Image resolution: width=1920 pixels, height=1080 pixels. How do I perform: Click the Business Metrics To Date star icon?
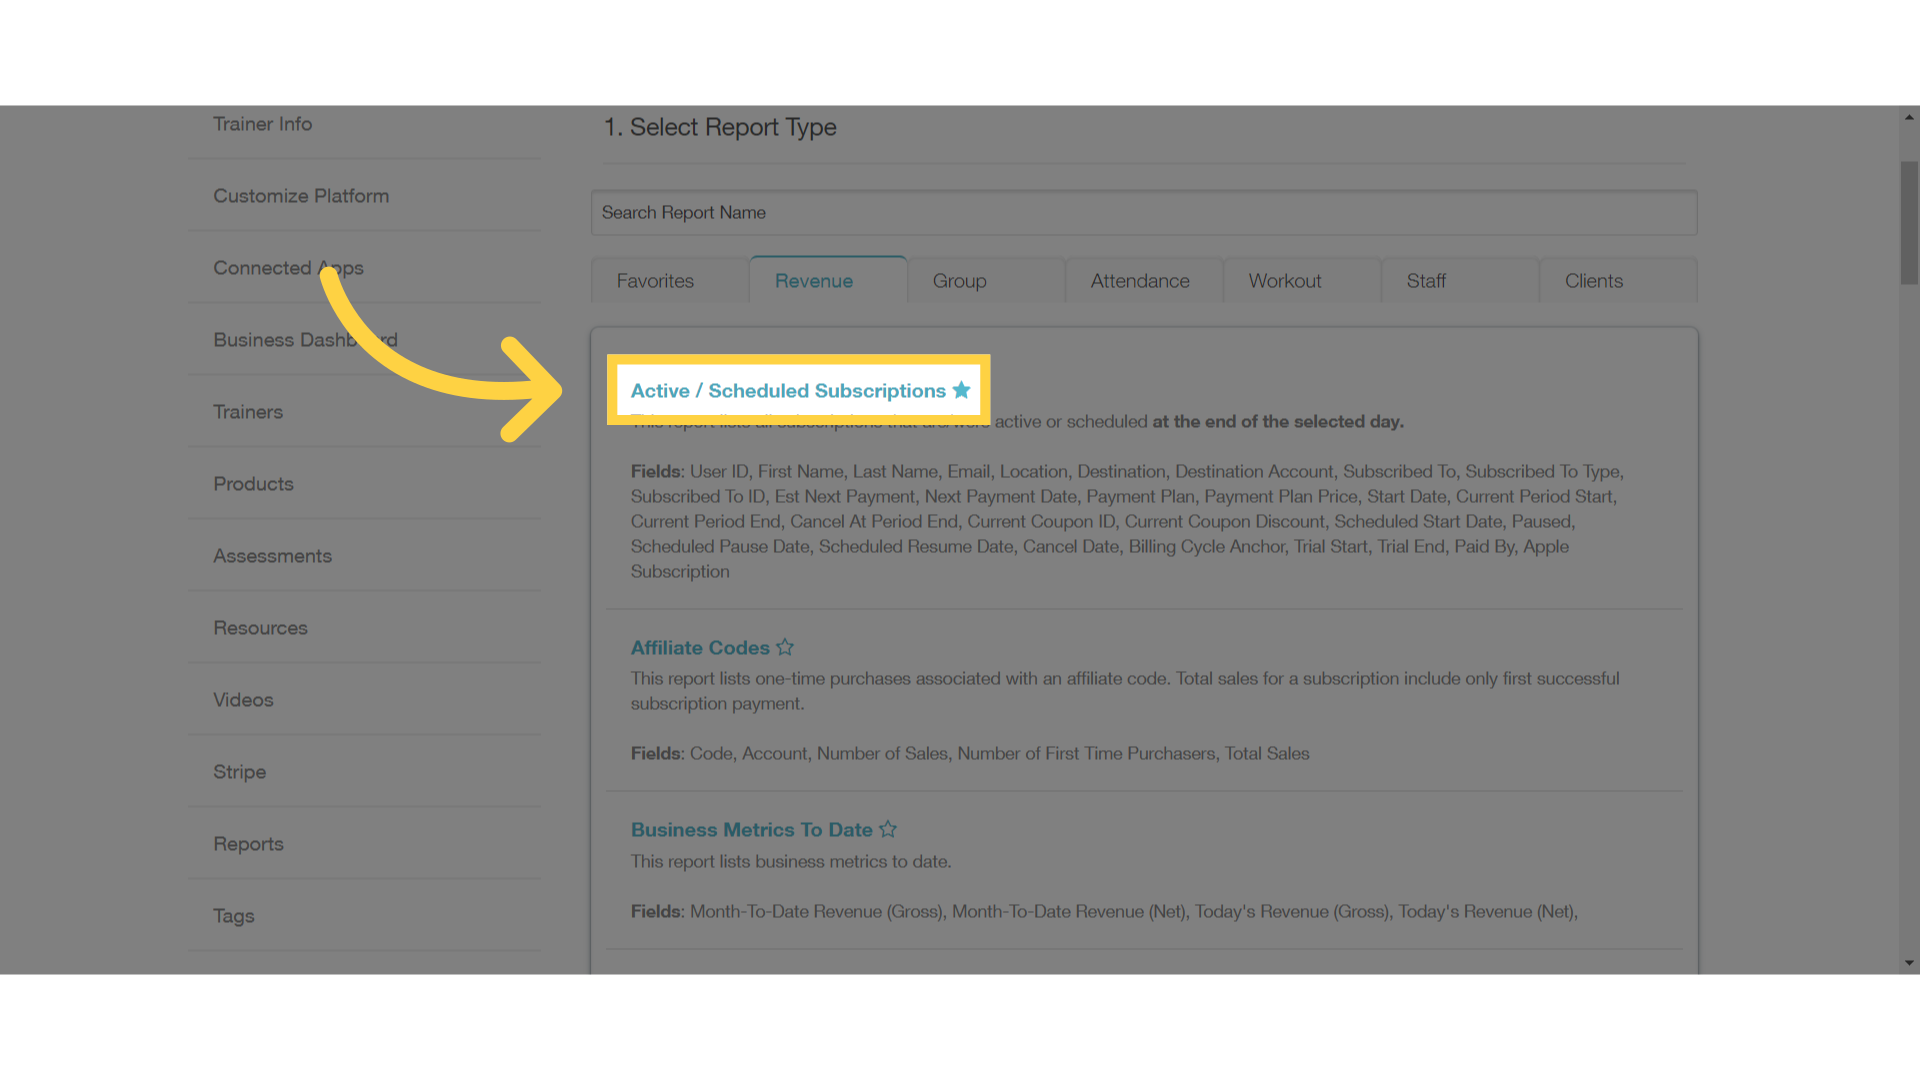click(x=889, y=829)
